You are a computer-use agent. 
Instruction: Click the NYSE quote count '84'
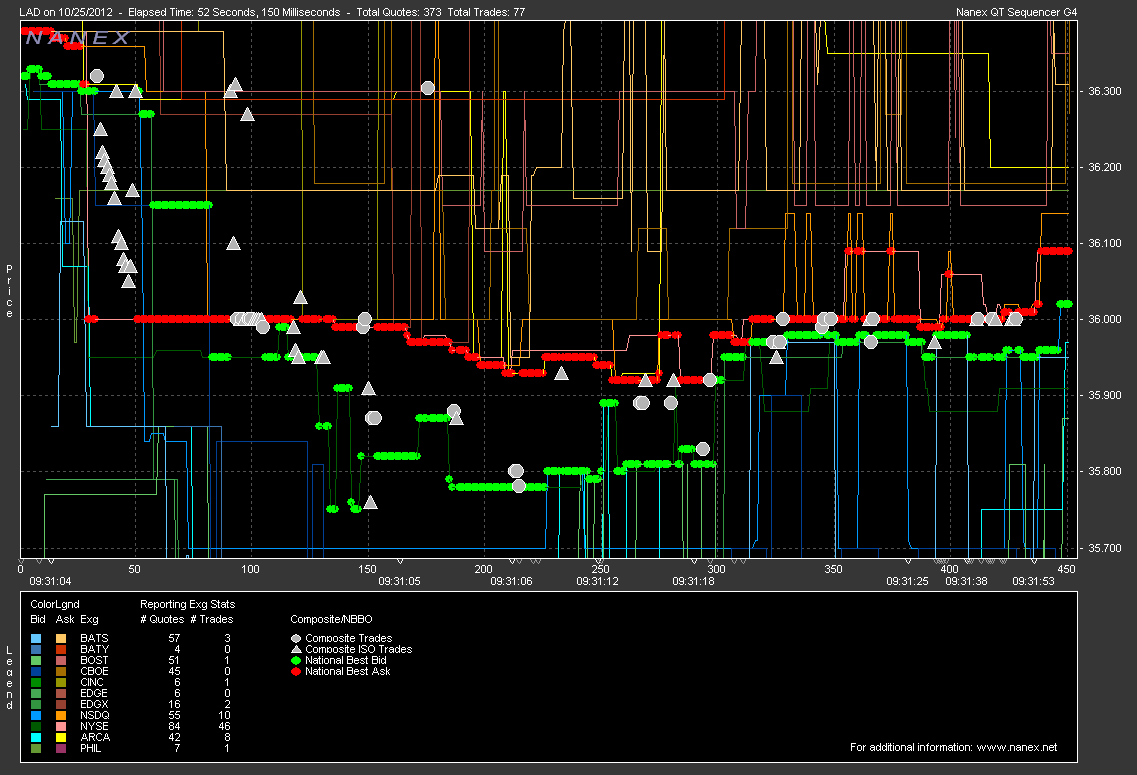(174, 726)
